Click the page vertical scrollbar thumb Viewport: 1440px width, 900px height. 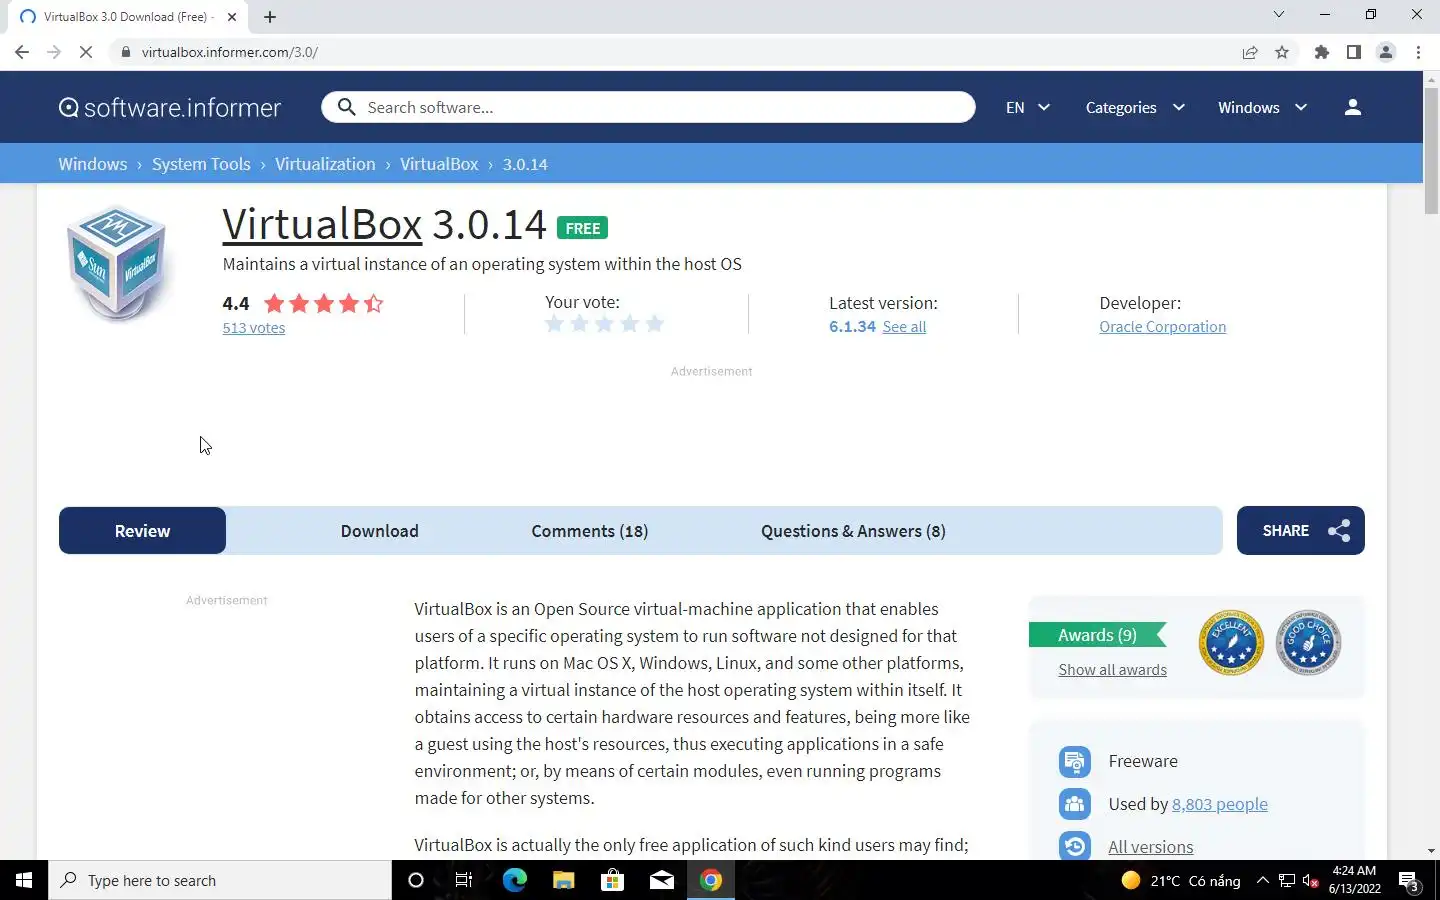1431,150
